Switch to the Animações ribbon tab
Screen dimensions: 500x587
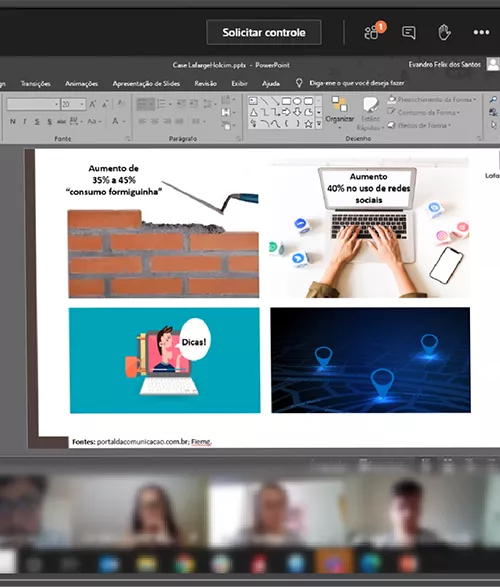81,83
